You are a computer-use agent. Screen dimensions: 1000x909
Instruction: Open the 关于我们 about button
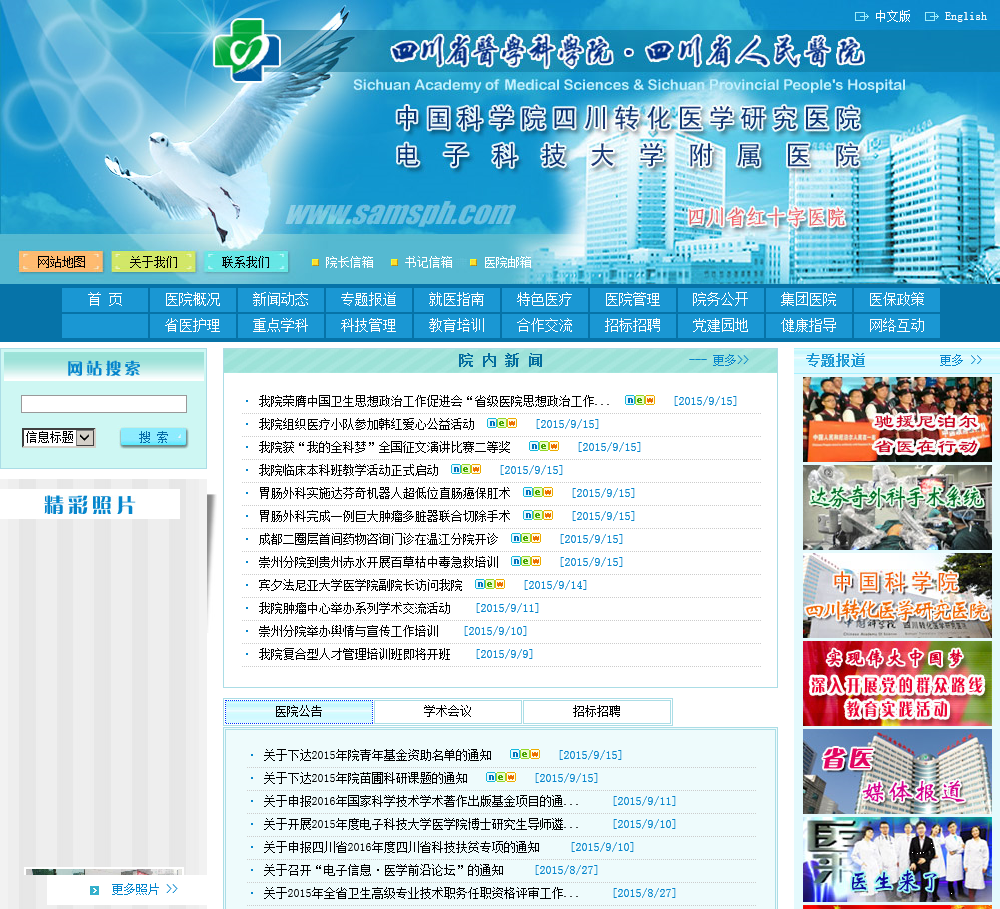coord(153,262)
